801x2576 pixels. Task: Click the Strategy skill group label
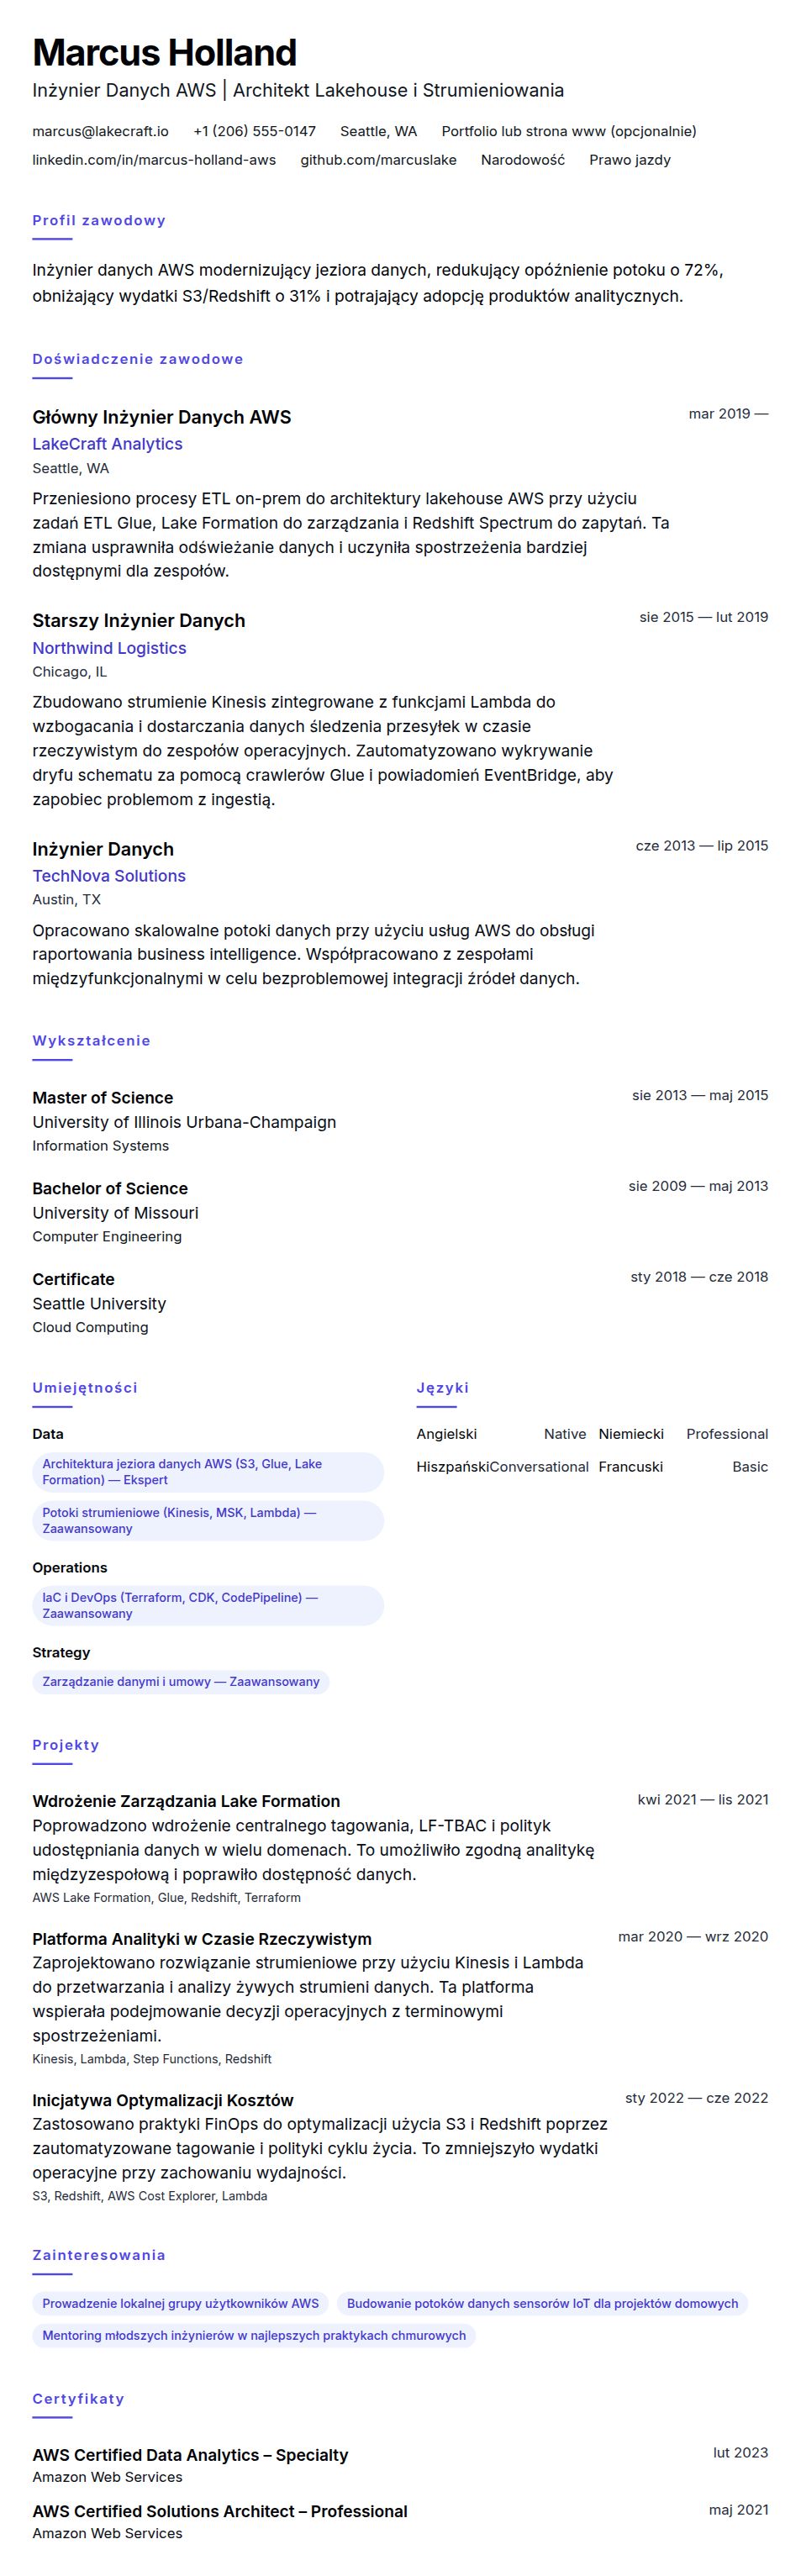61,1653
